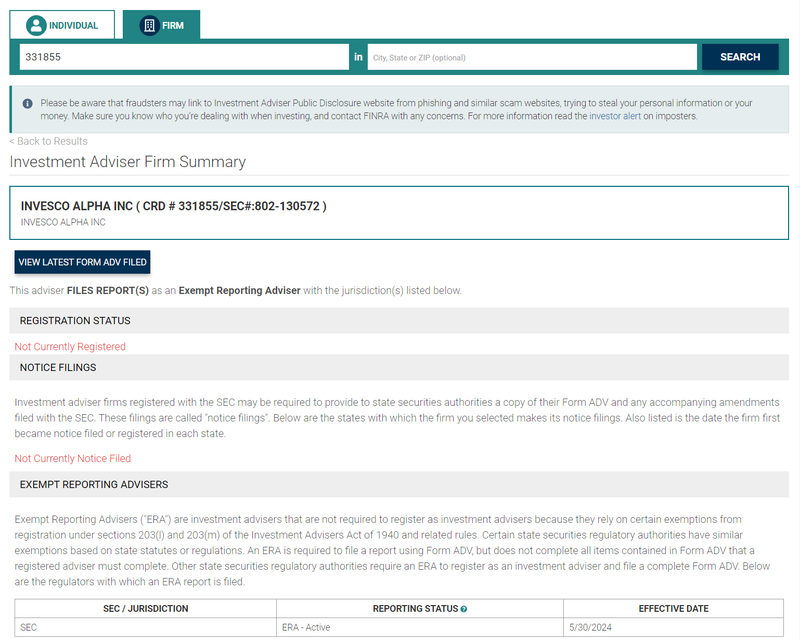Switch to the INDIVIDUAL search tab

62,24
